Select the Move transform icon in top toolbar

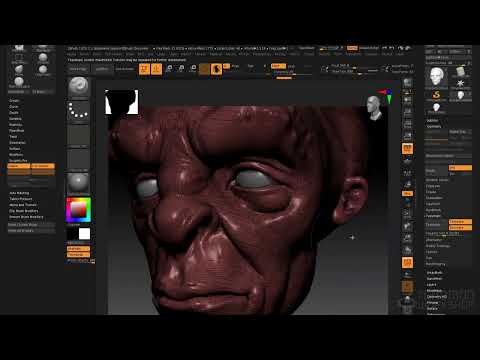(169, 69)
